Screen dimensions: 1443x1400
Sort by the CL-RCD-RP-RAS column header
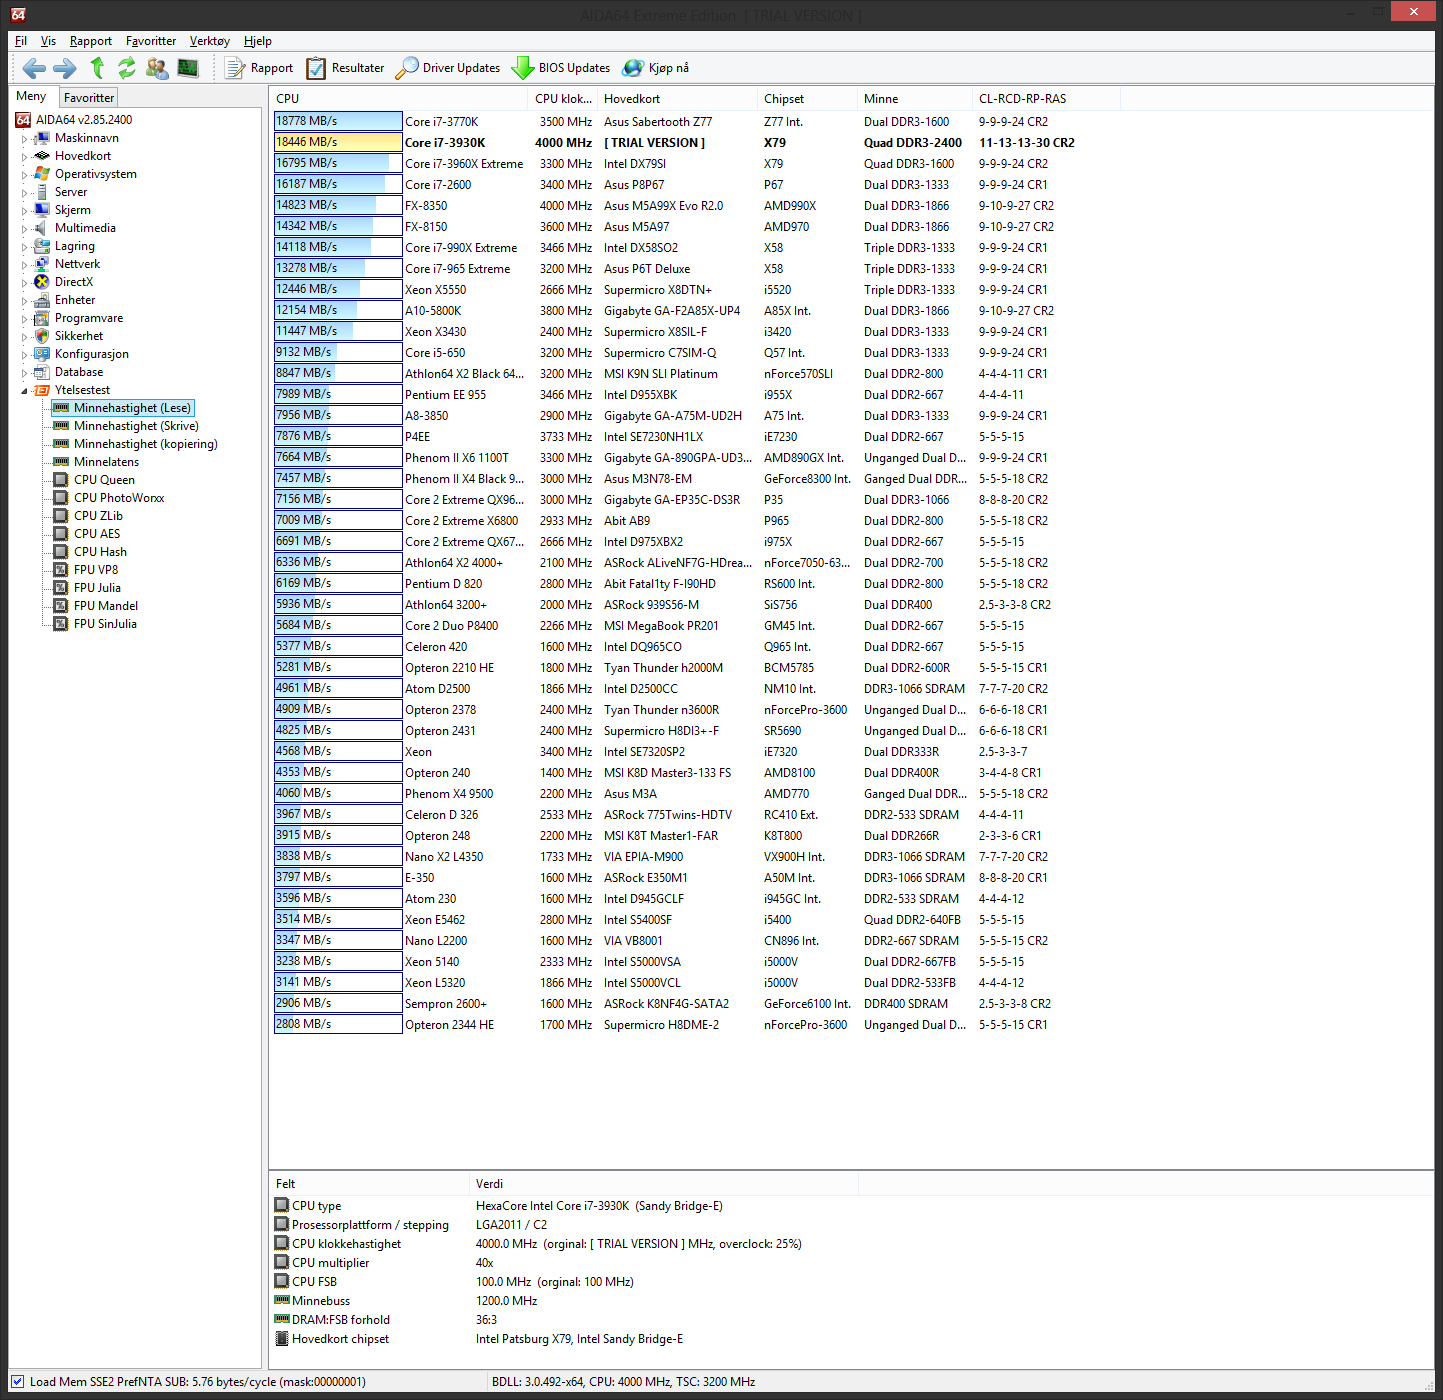click(1046, 99)
